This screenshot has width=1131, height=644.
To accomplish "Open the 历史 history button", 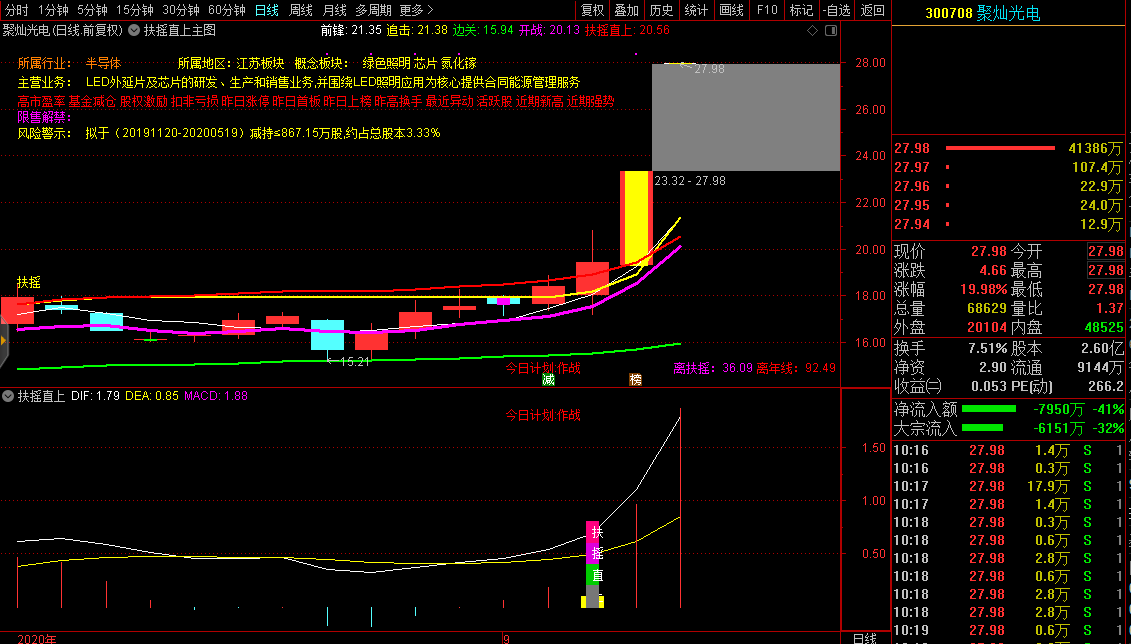I will (661, 10).
